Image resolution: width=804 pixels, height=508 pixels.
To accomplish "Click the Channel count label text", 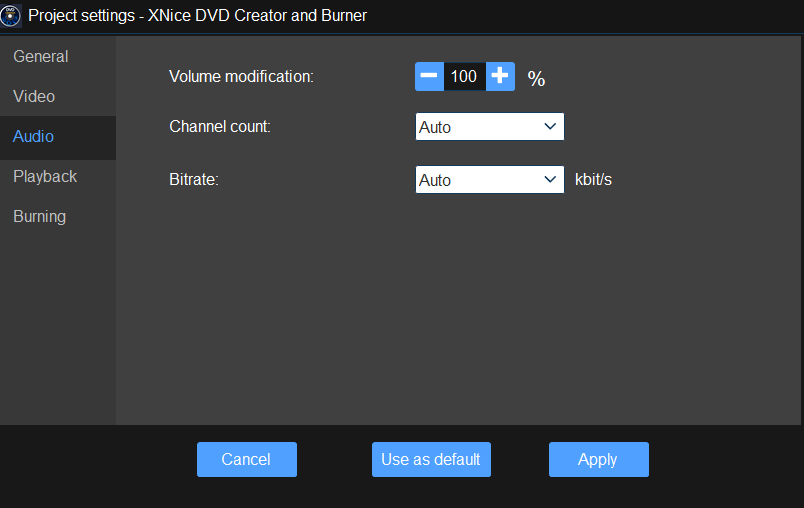I will coord(220,127).
